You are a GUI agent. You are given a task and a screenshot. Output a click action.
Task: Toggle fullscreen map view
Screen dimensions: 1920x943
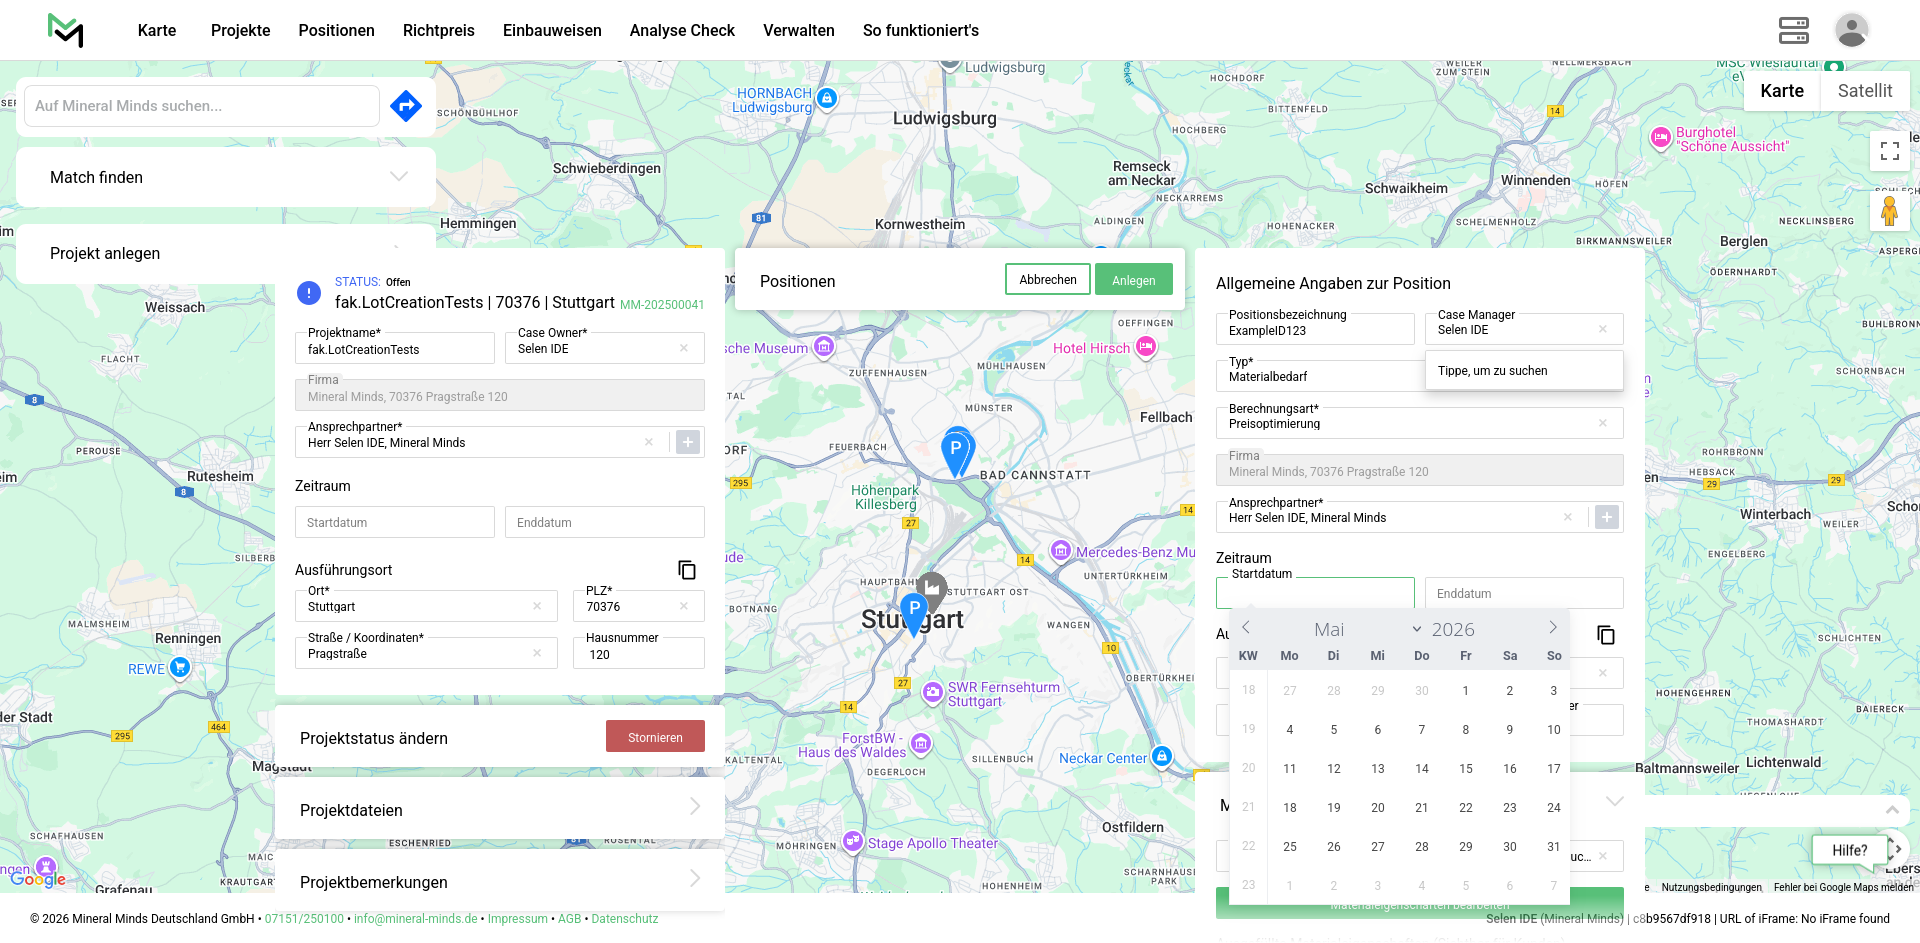click(x=1889, y=151)
